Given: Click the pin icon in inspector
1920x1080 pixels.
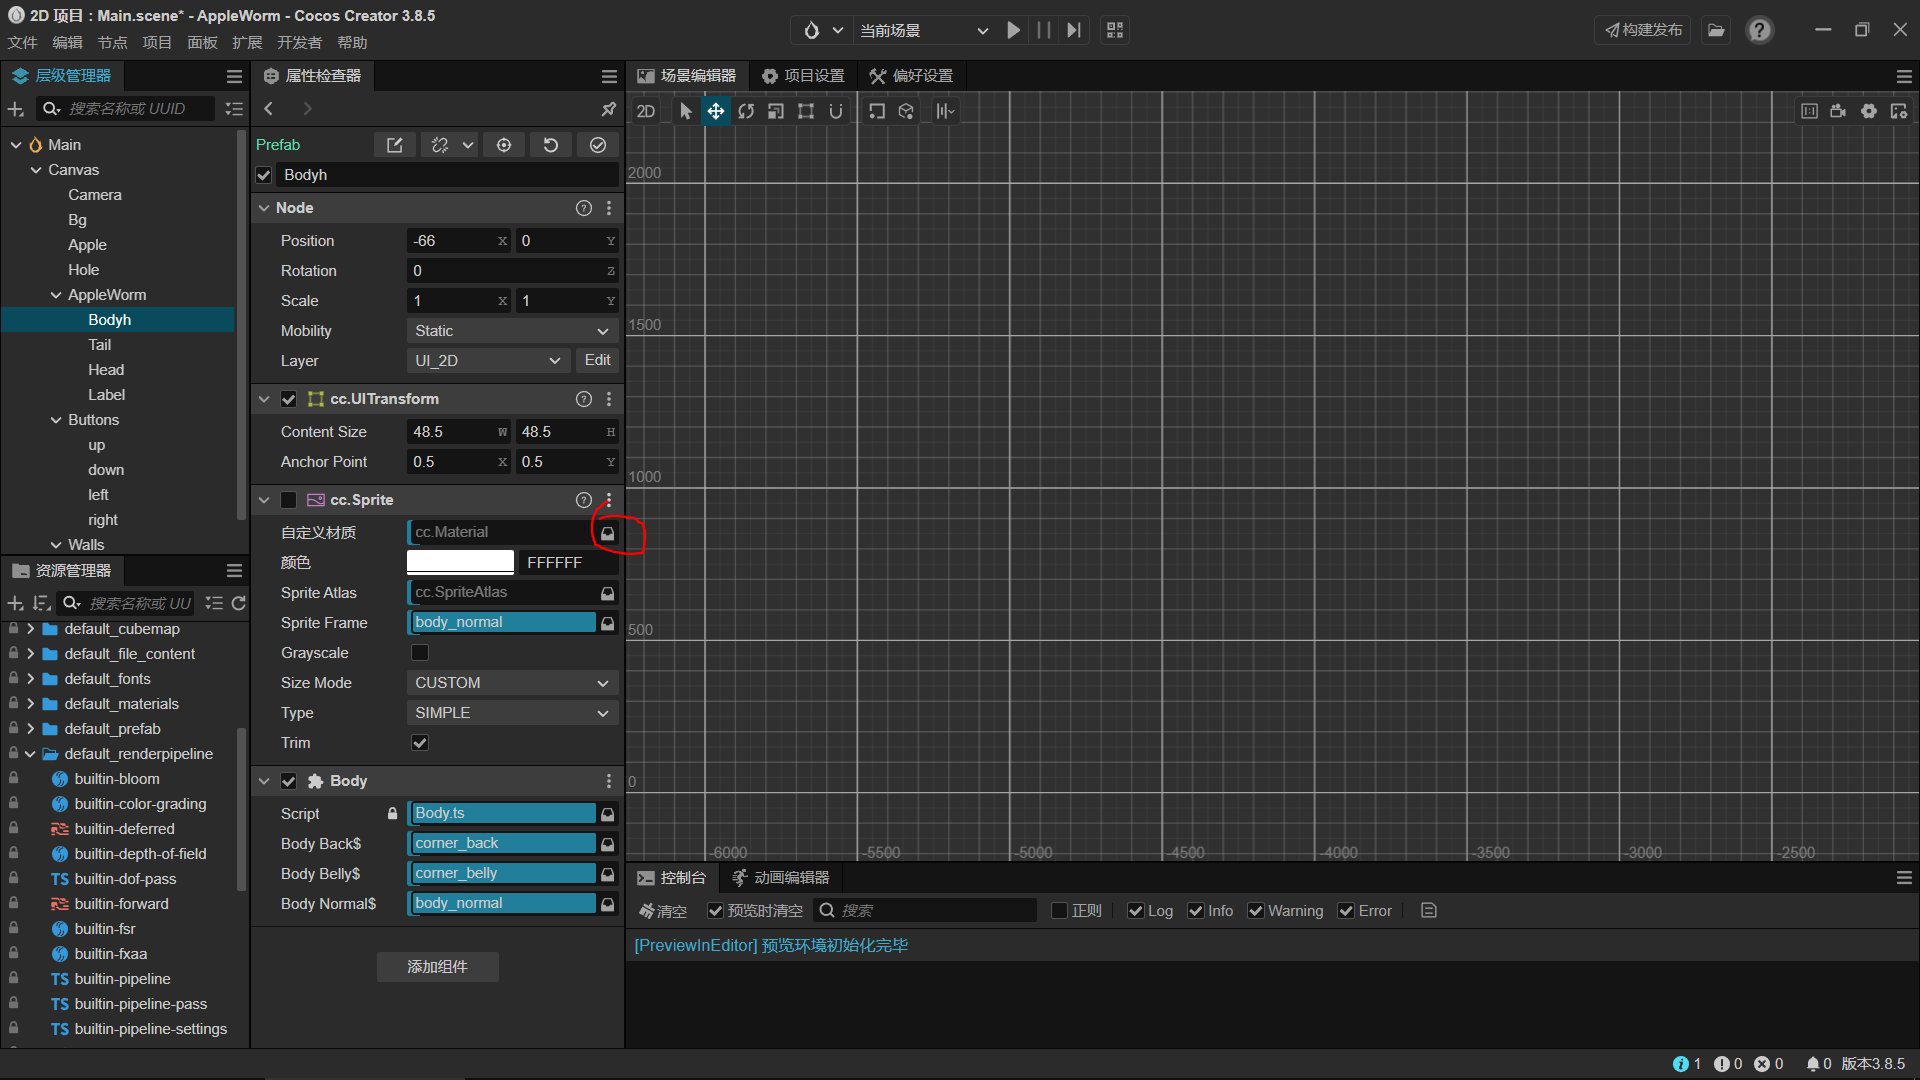Looking at the screenshot, I should click(608, 108).
